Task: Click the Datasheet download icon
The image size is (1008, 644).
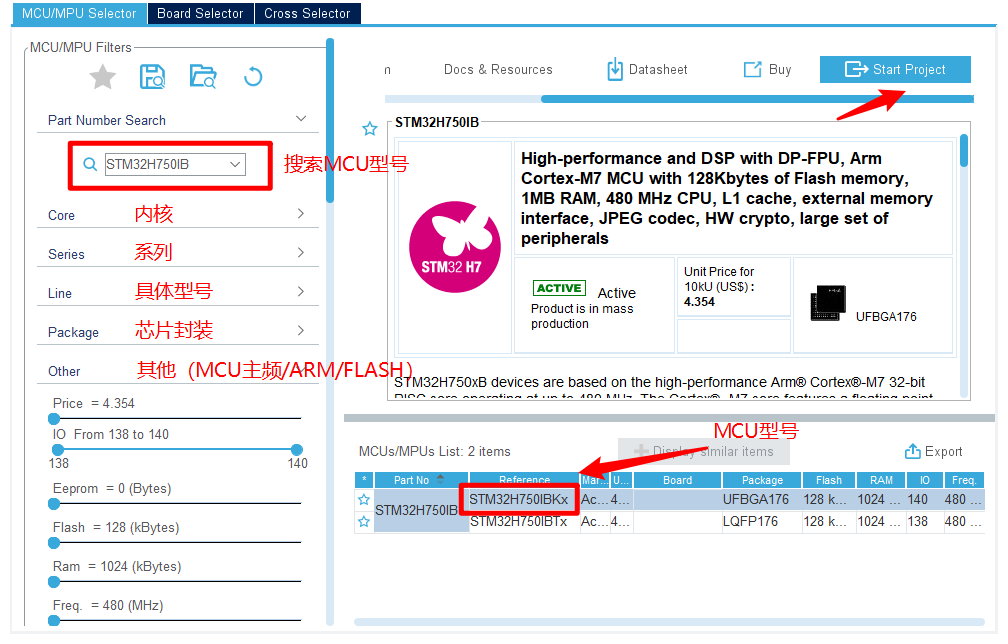Action: tap(615, 69)
